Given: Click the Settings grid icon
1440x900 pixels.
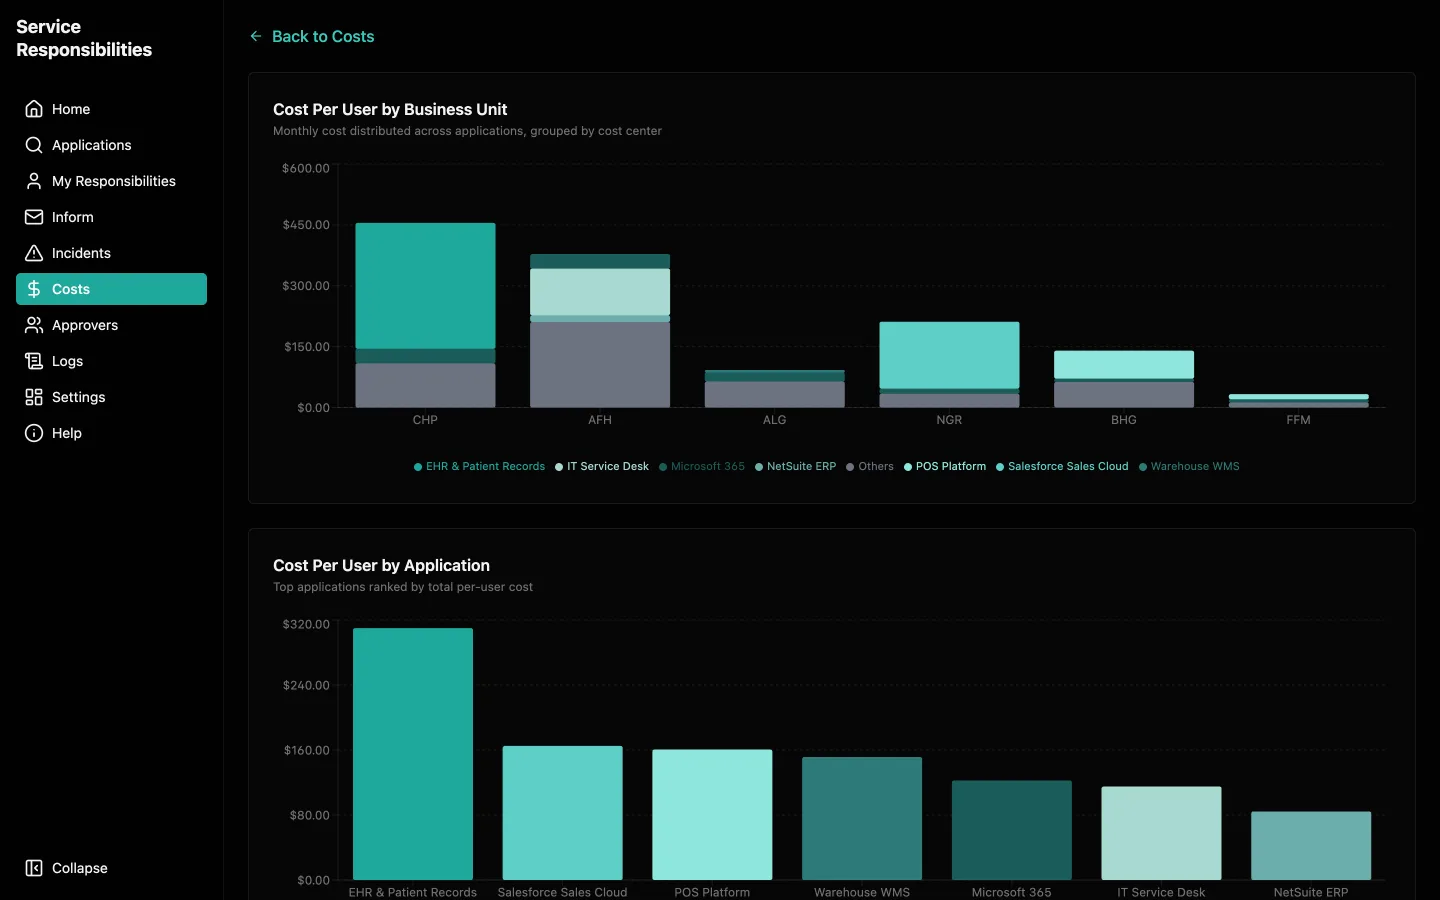Looking at the screenshot, I should (34, 397).
